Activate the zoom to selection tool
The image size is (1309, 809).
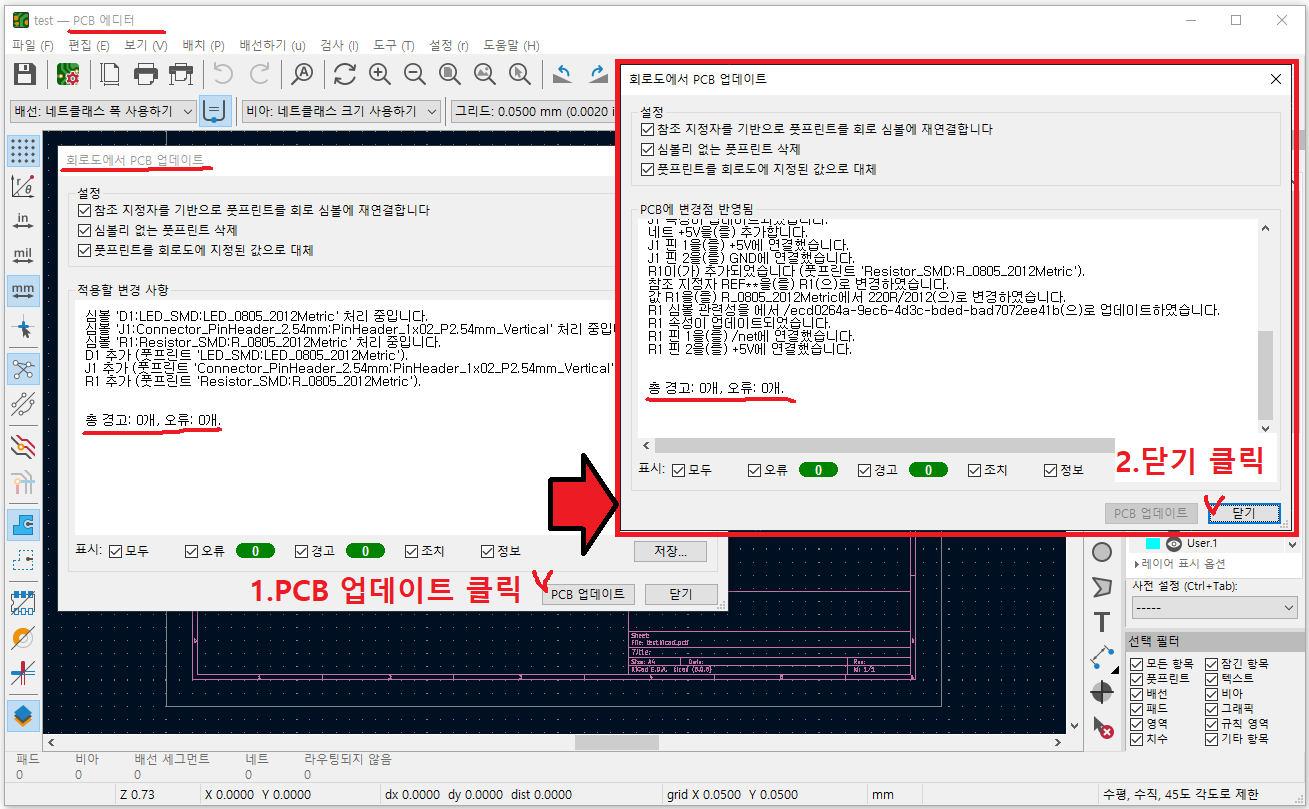[520, 74]
